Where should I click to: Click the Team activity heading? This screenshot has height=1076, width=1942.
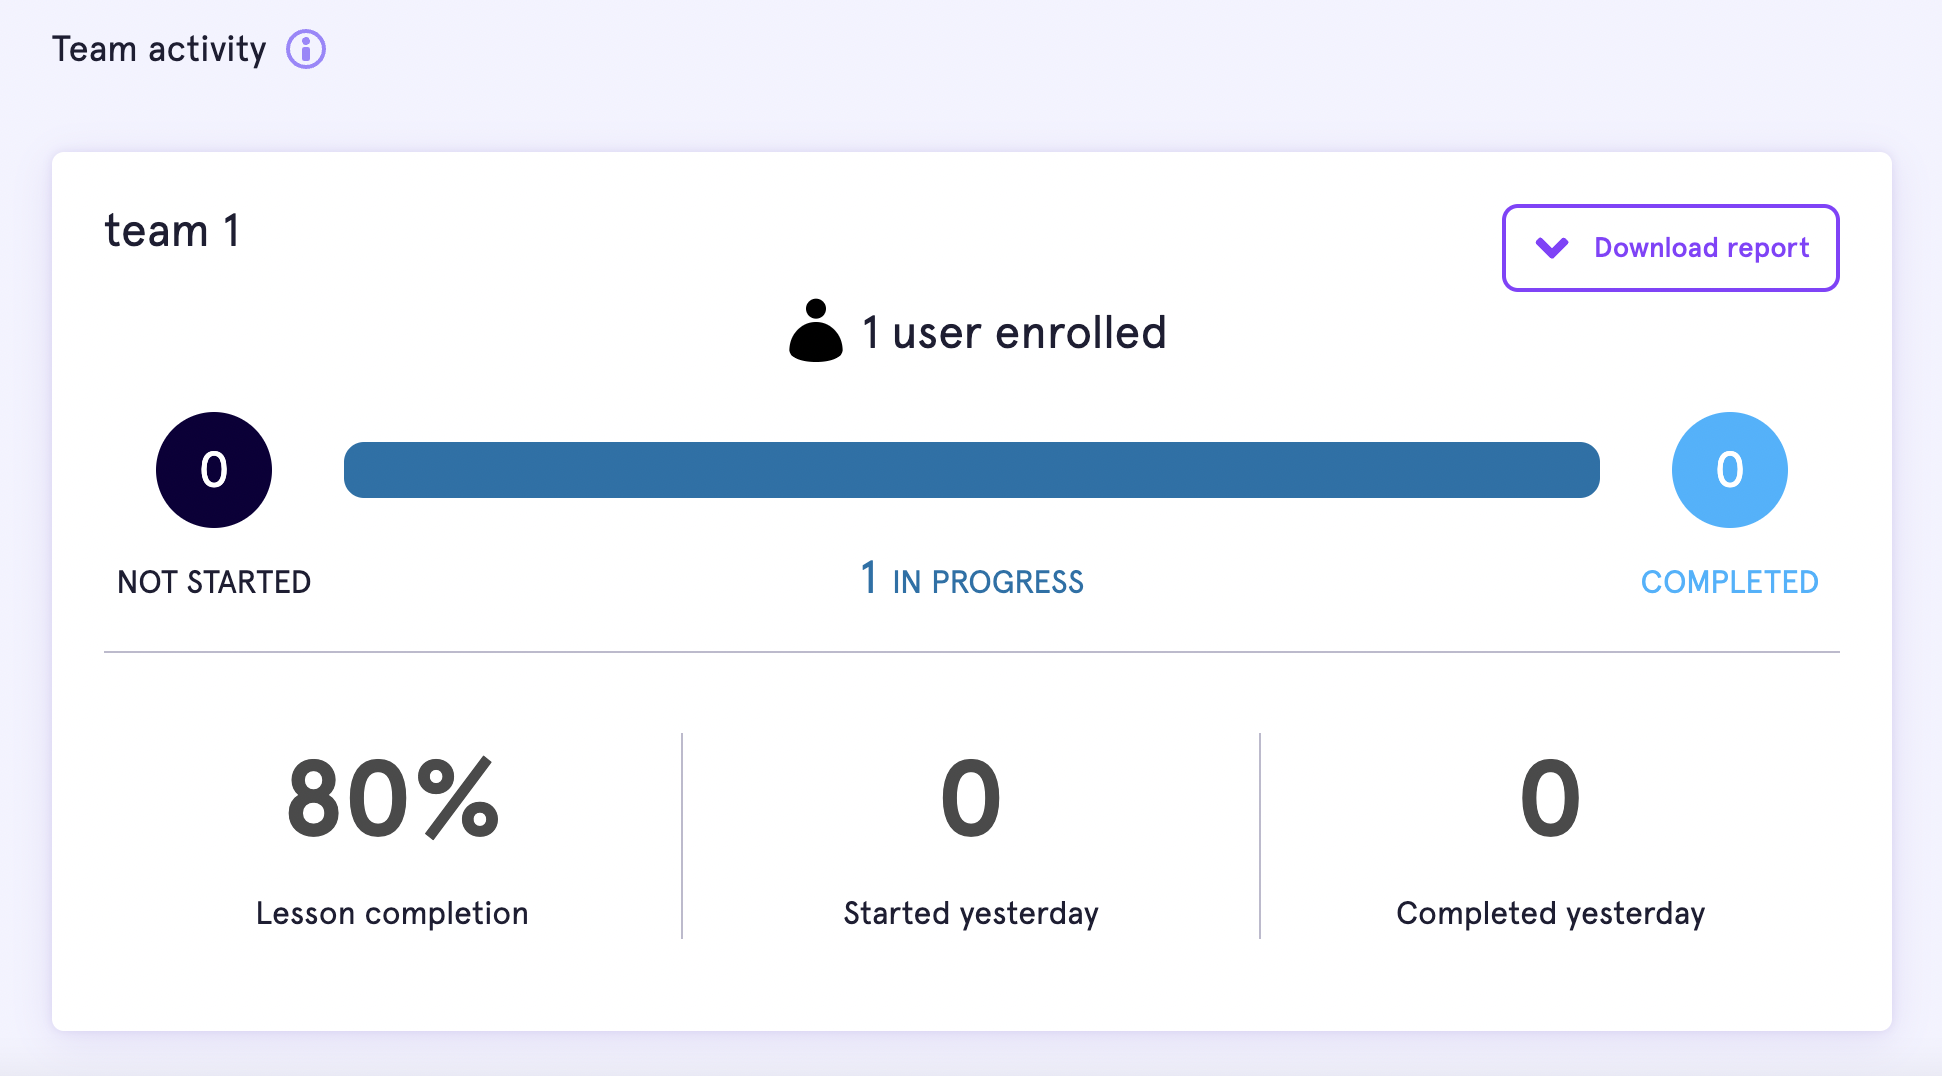click(x=159, y=49)
